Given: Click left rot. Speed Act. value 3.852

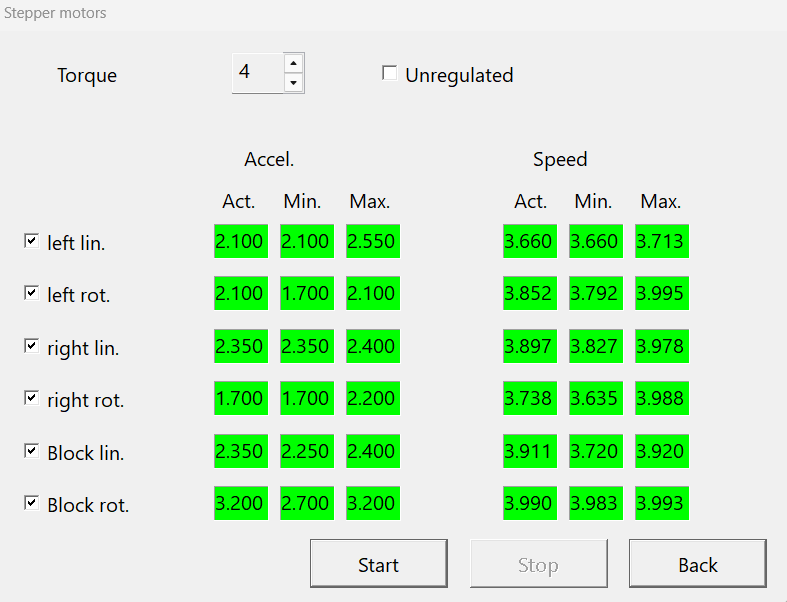Looking at the screenshot, I should 530,293.
